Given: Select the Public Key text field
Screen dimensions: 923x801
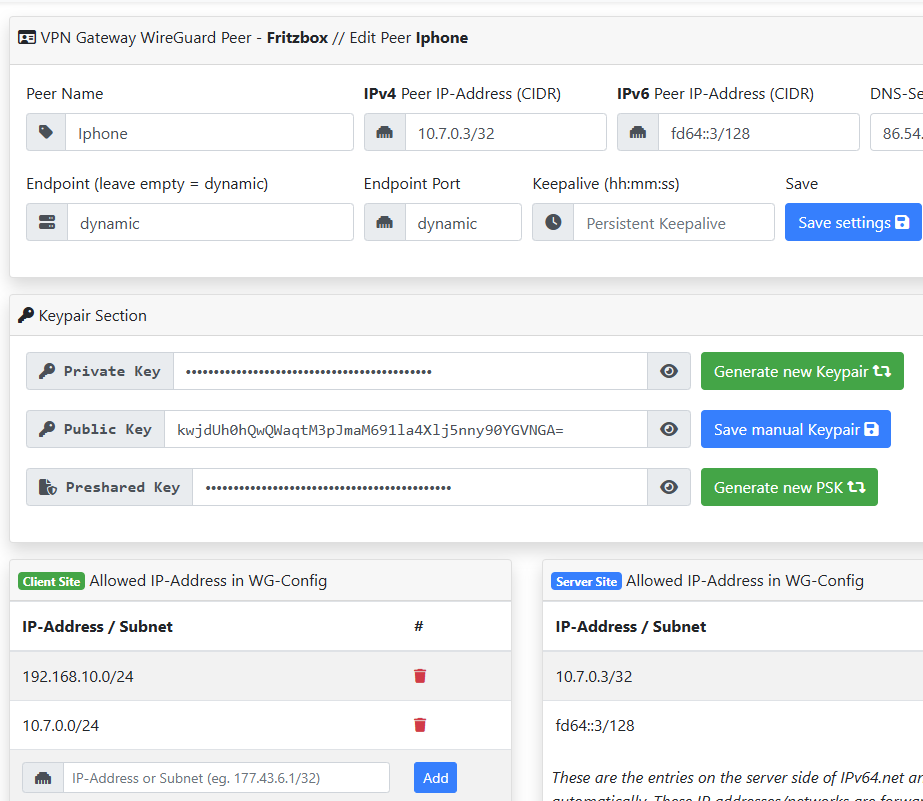Looking at the screenshot, I should [x=405, y=429].
